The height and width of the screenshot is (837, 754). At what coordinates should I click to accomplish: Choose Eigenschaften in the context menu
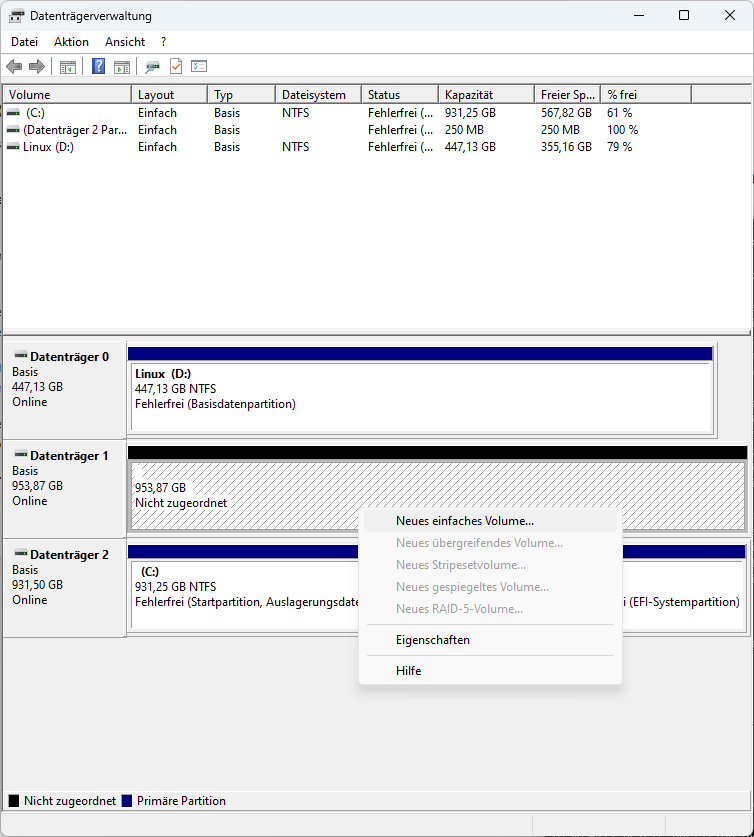click(x=490, y=640)
